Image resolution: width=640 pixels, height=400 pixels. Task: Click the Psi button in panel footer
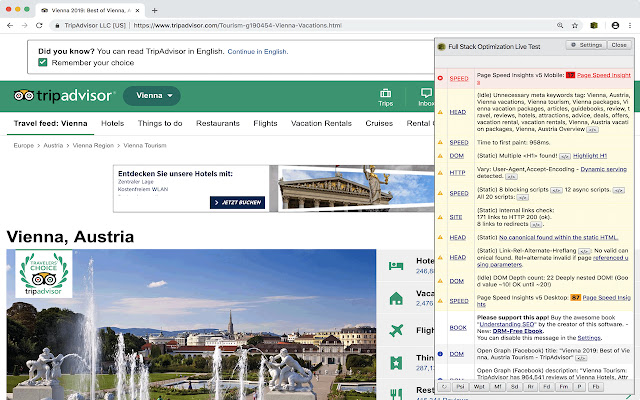pos(460,387)
